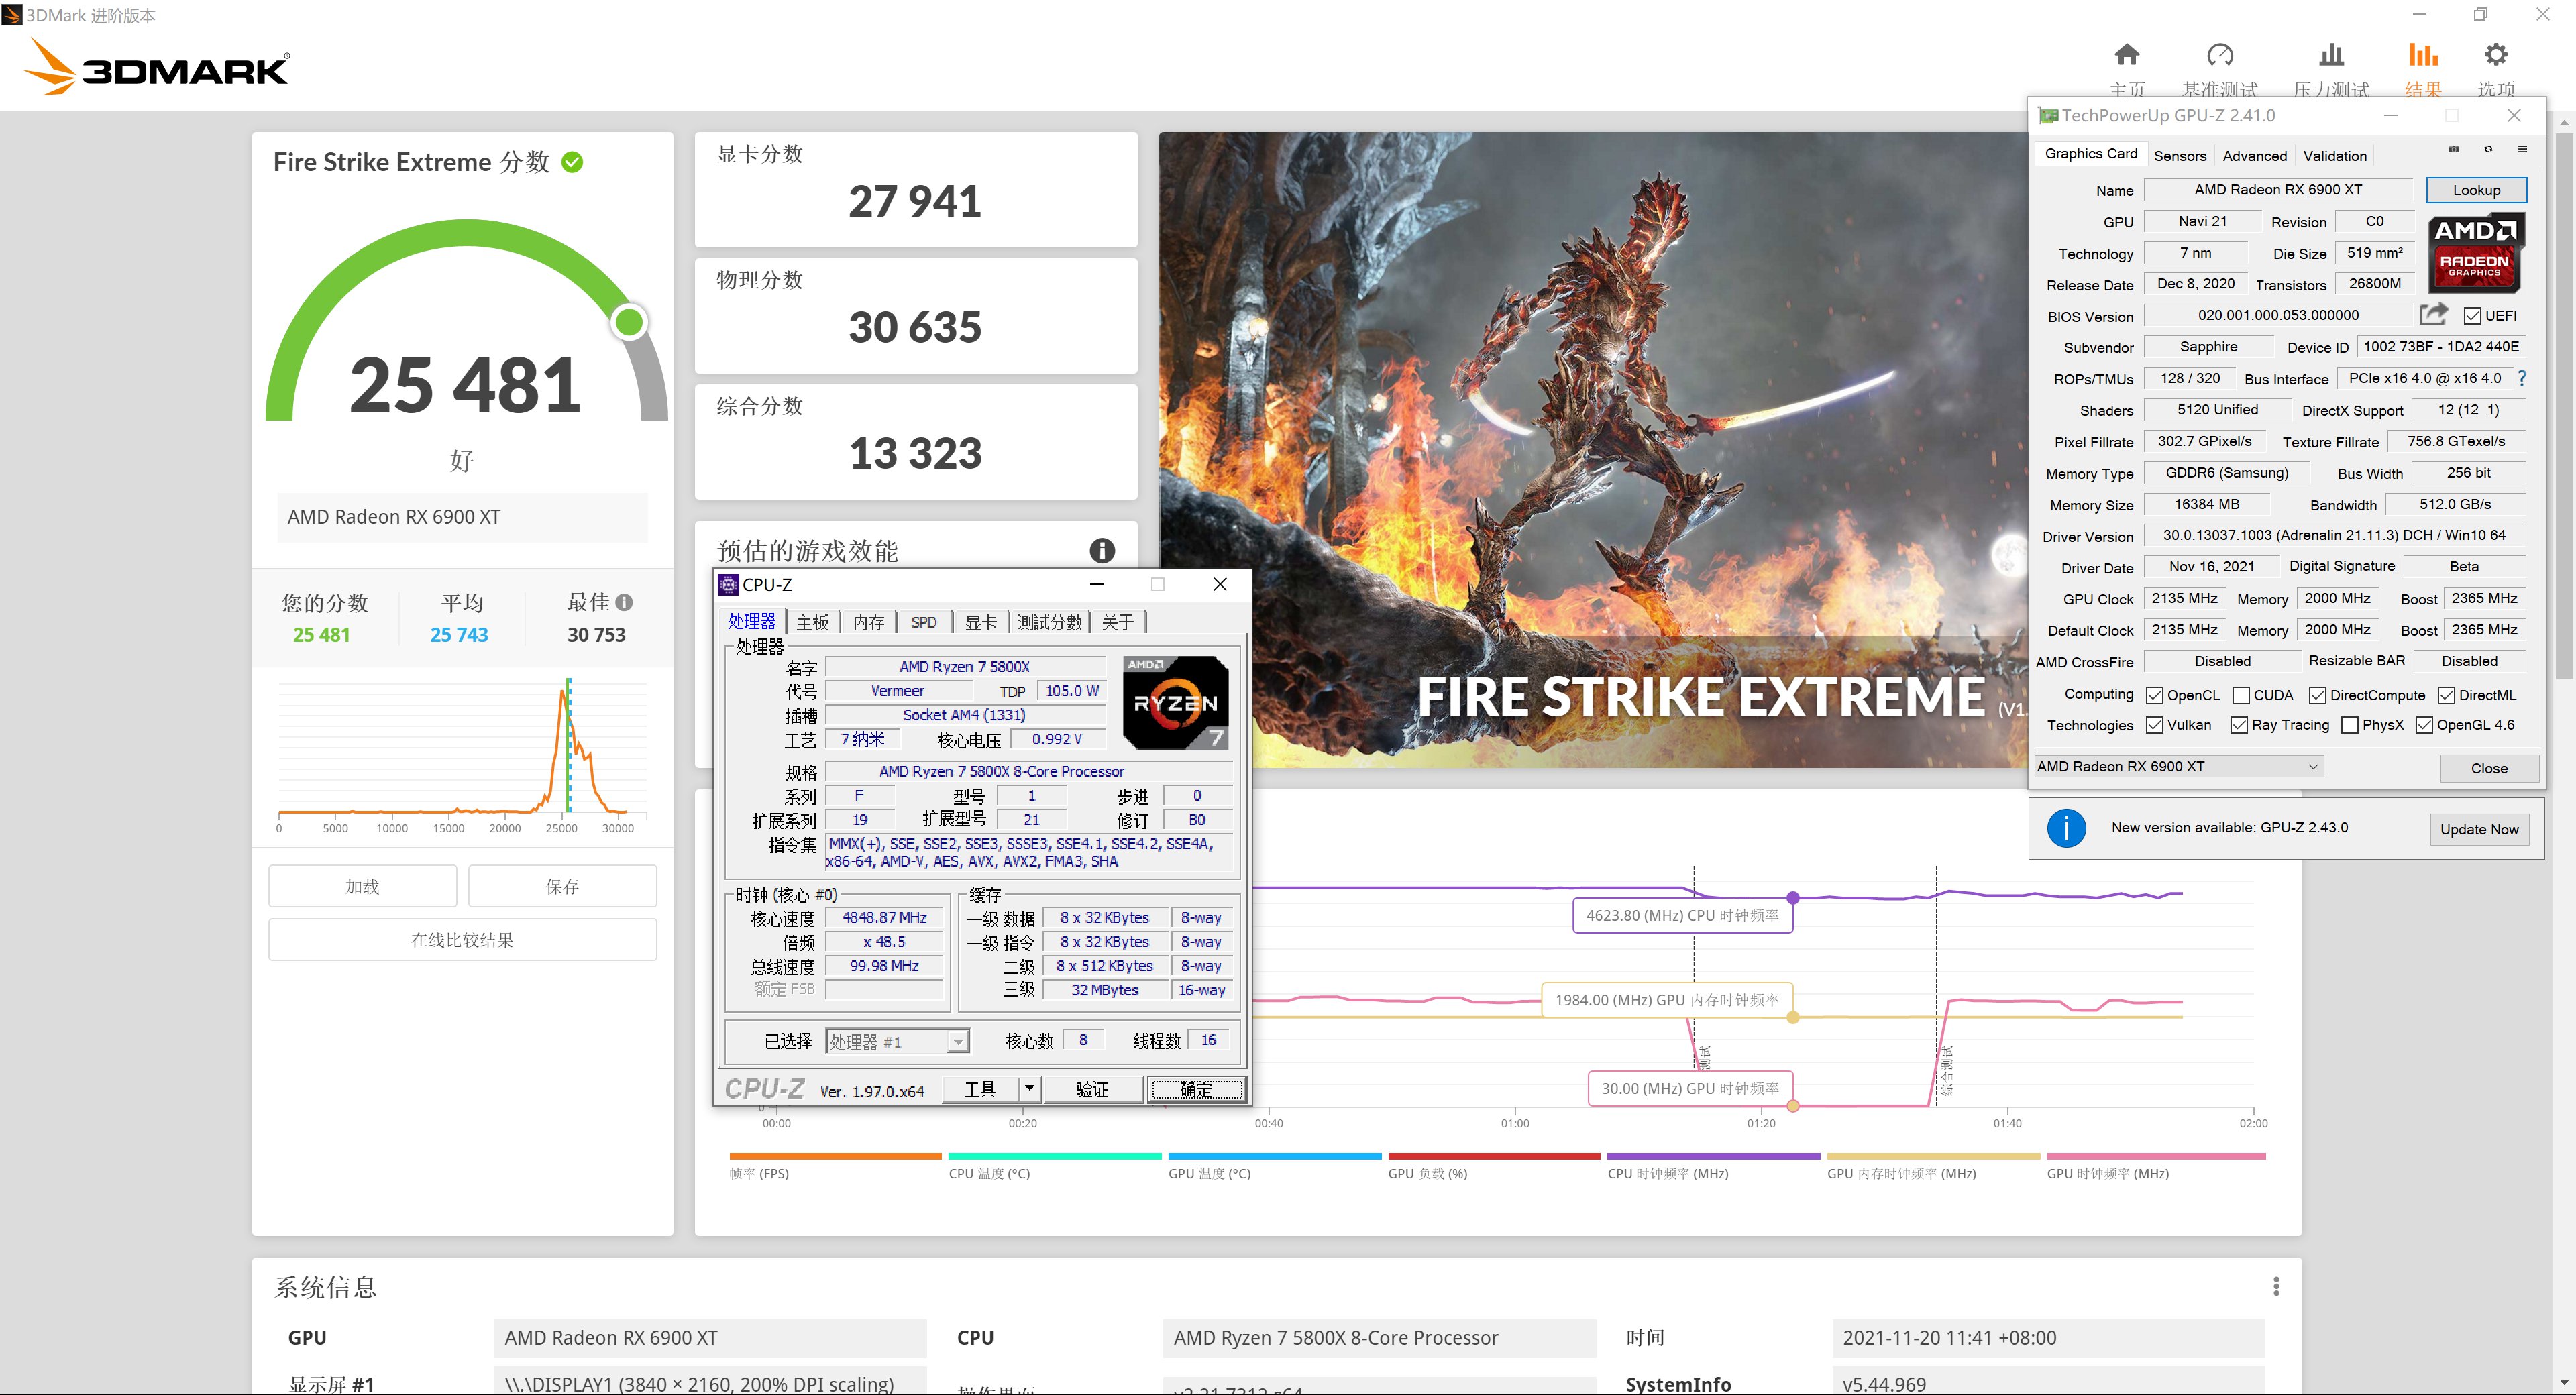Click the GPU-Z screenshot camera icon

[2453, 149]
